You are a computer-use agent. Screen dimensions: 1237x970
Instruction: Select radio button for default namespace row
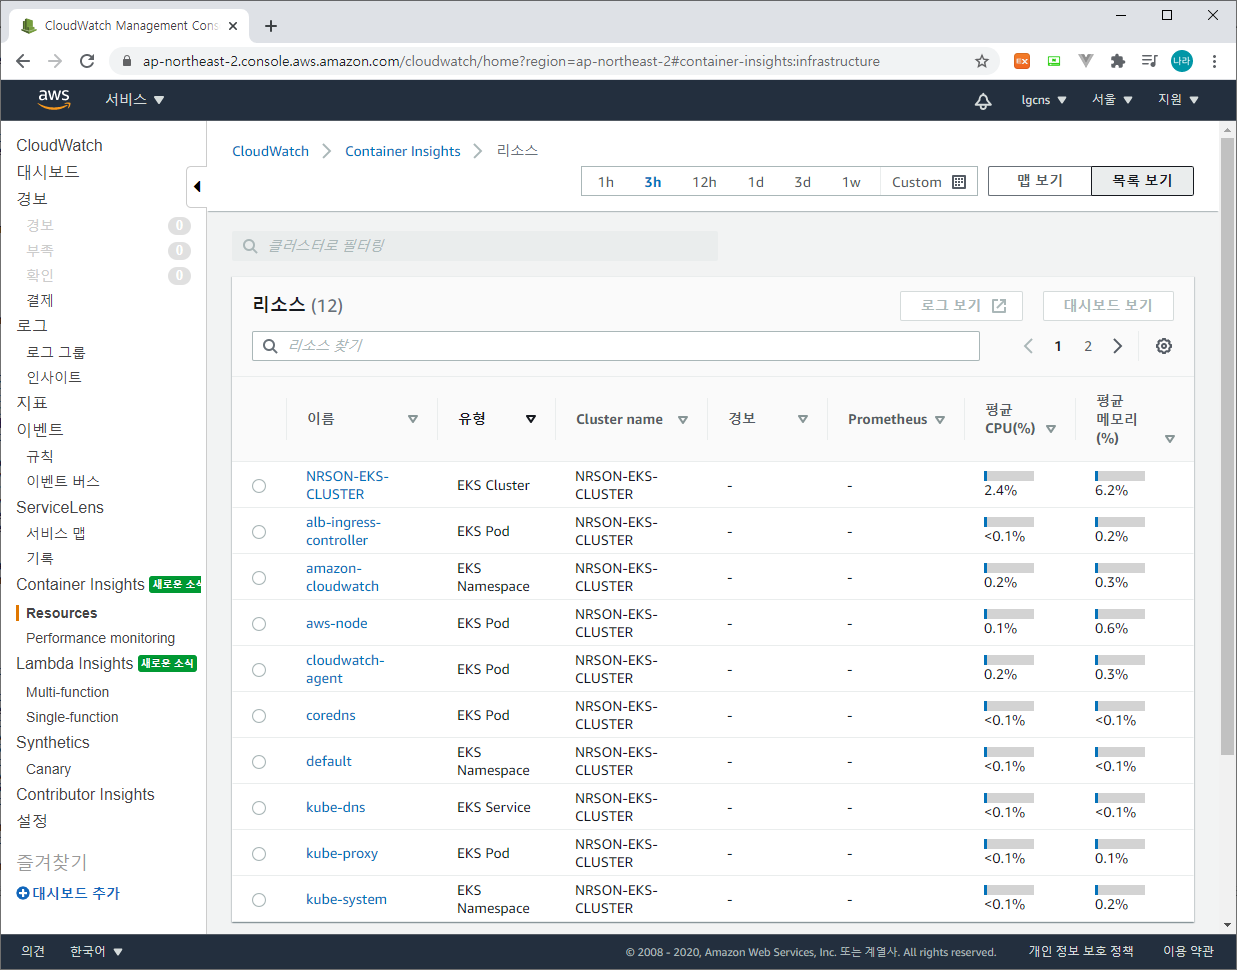259,762
